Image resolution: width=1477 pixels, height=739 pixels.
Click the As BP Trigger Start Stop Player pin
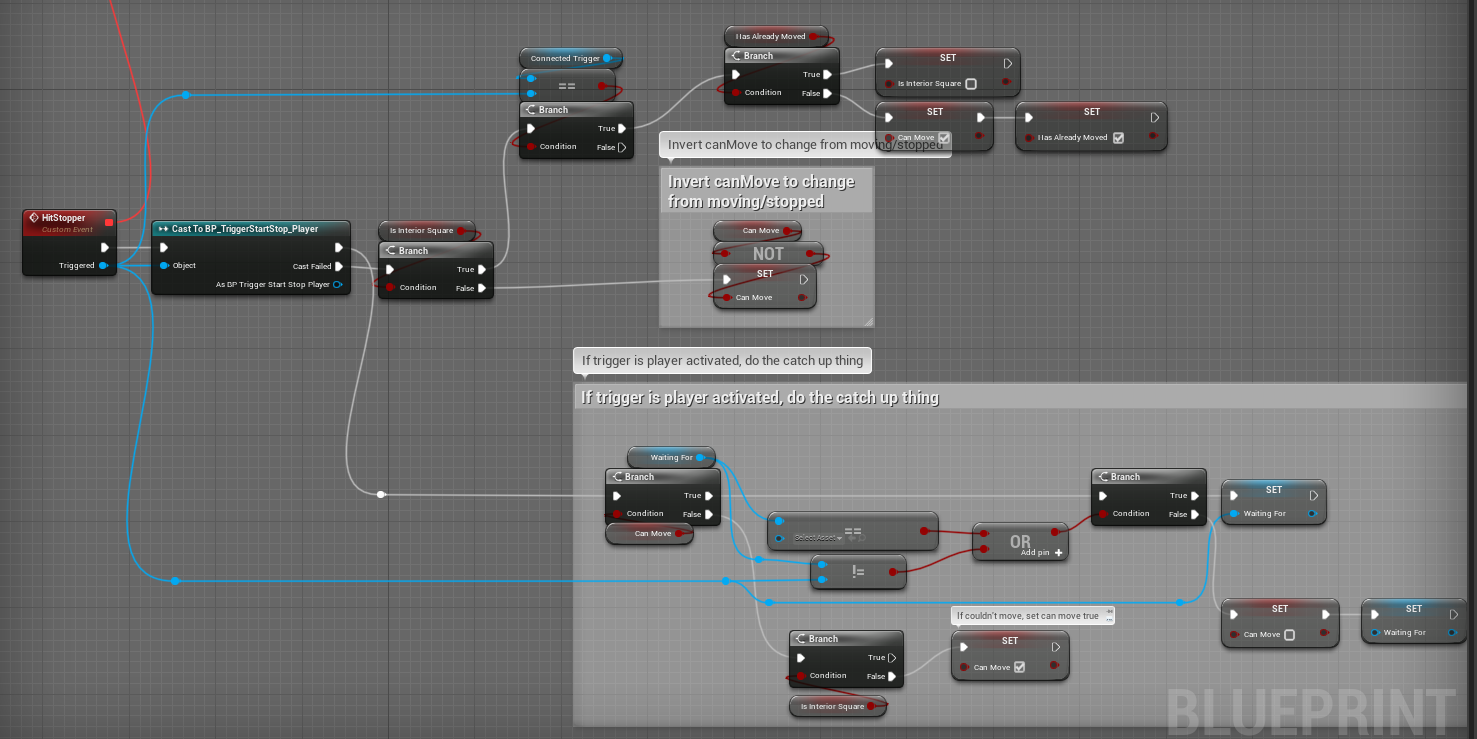click(338, 284)
